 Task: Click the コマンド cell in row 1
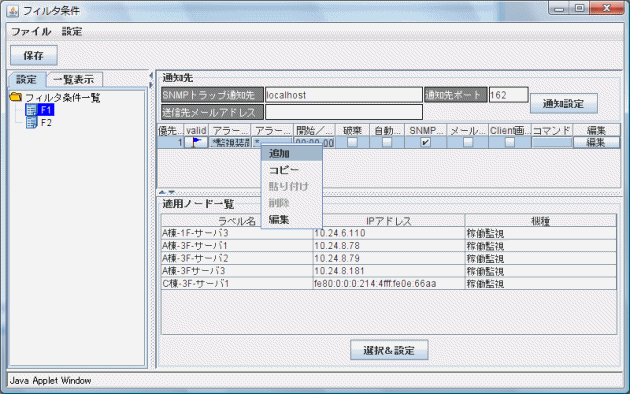coord(552,142)
